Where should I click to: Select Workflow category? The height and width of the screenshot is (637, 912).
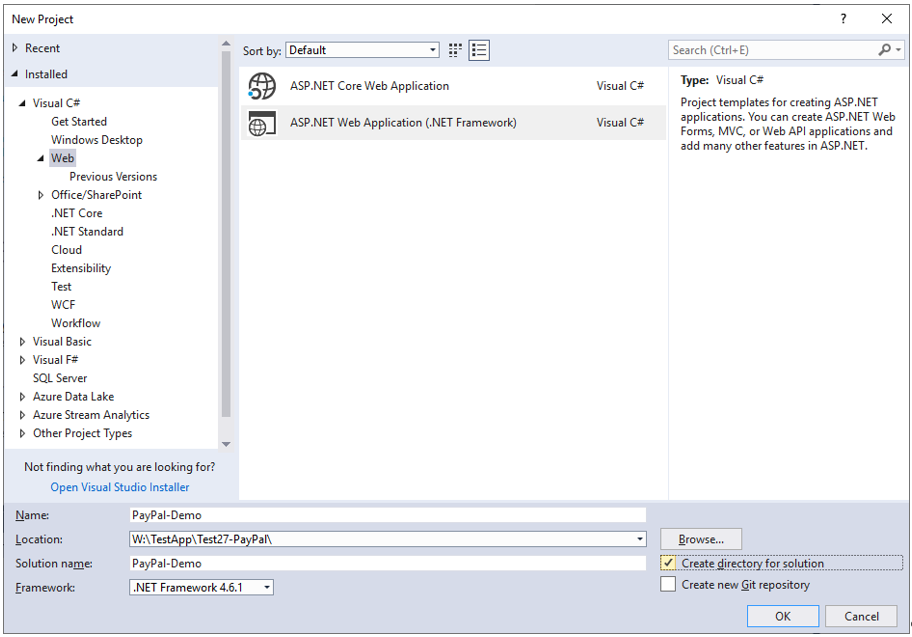(76, 323)
